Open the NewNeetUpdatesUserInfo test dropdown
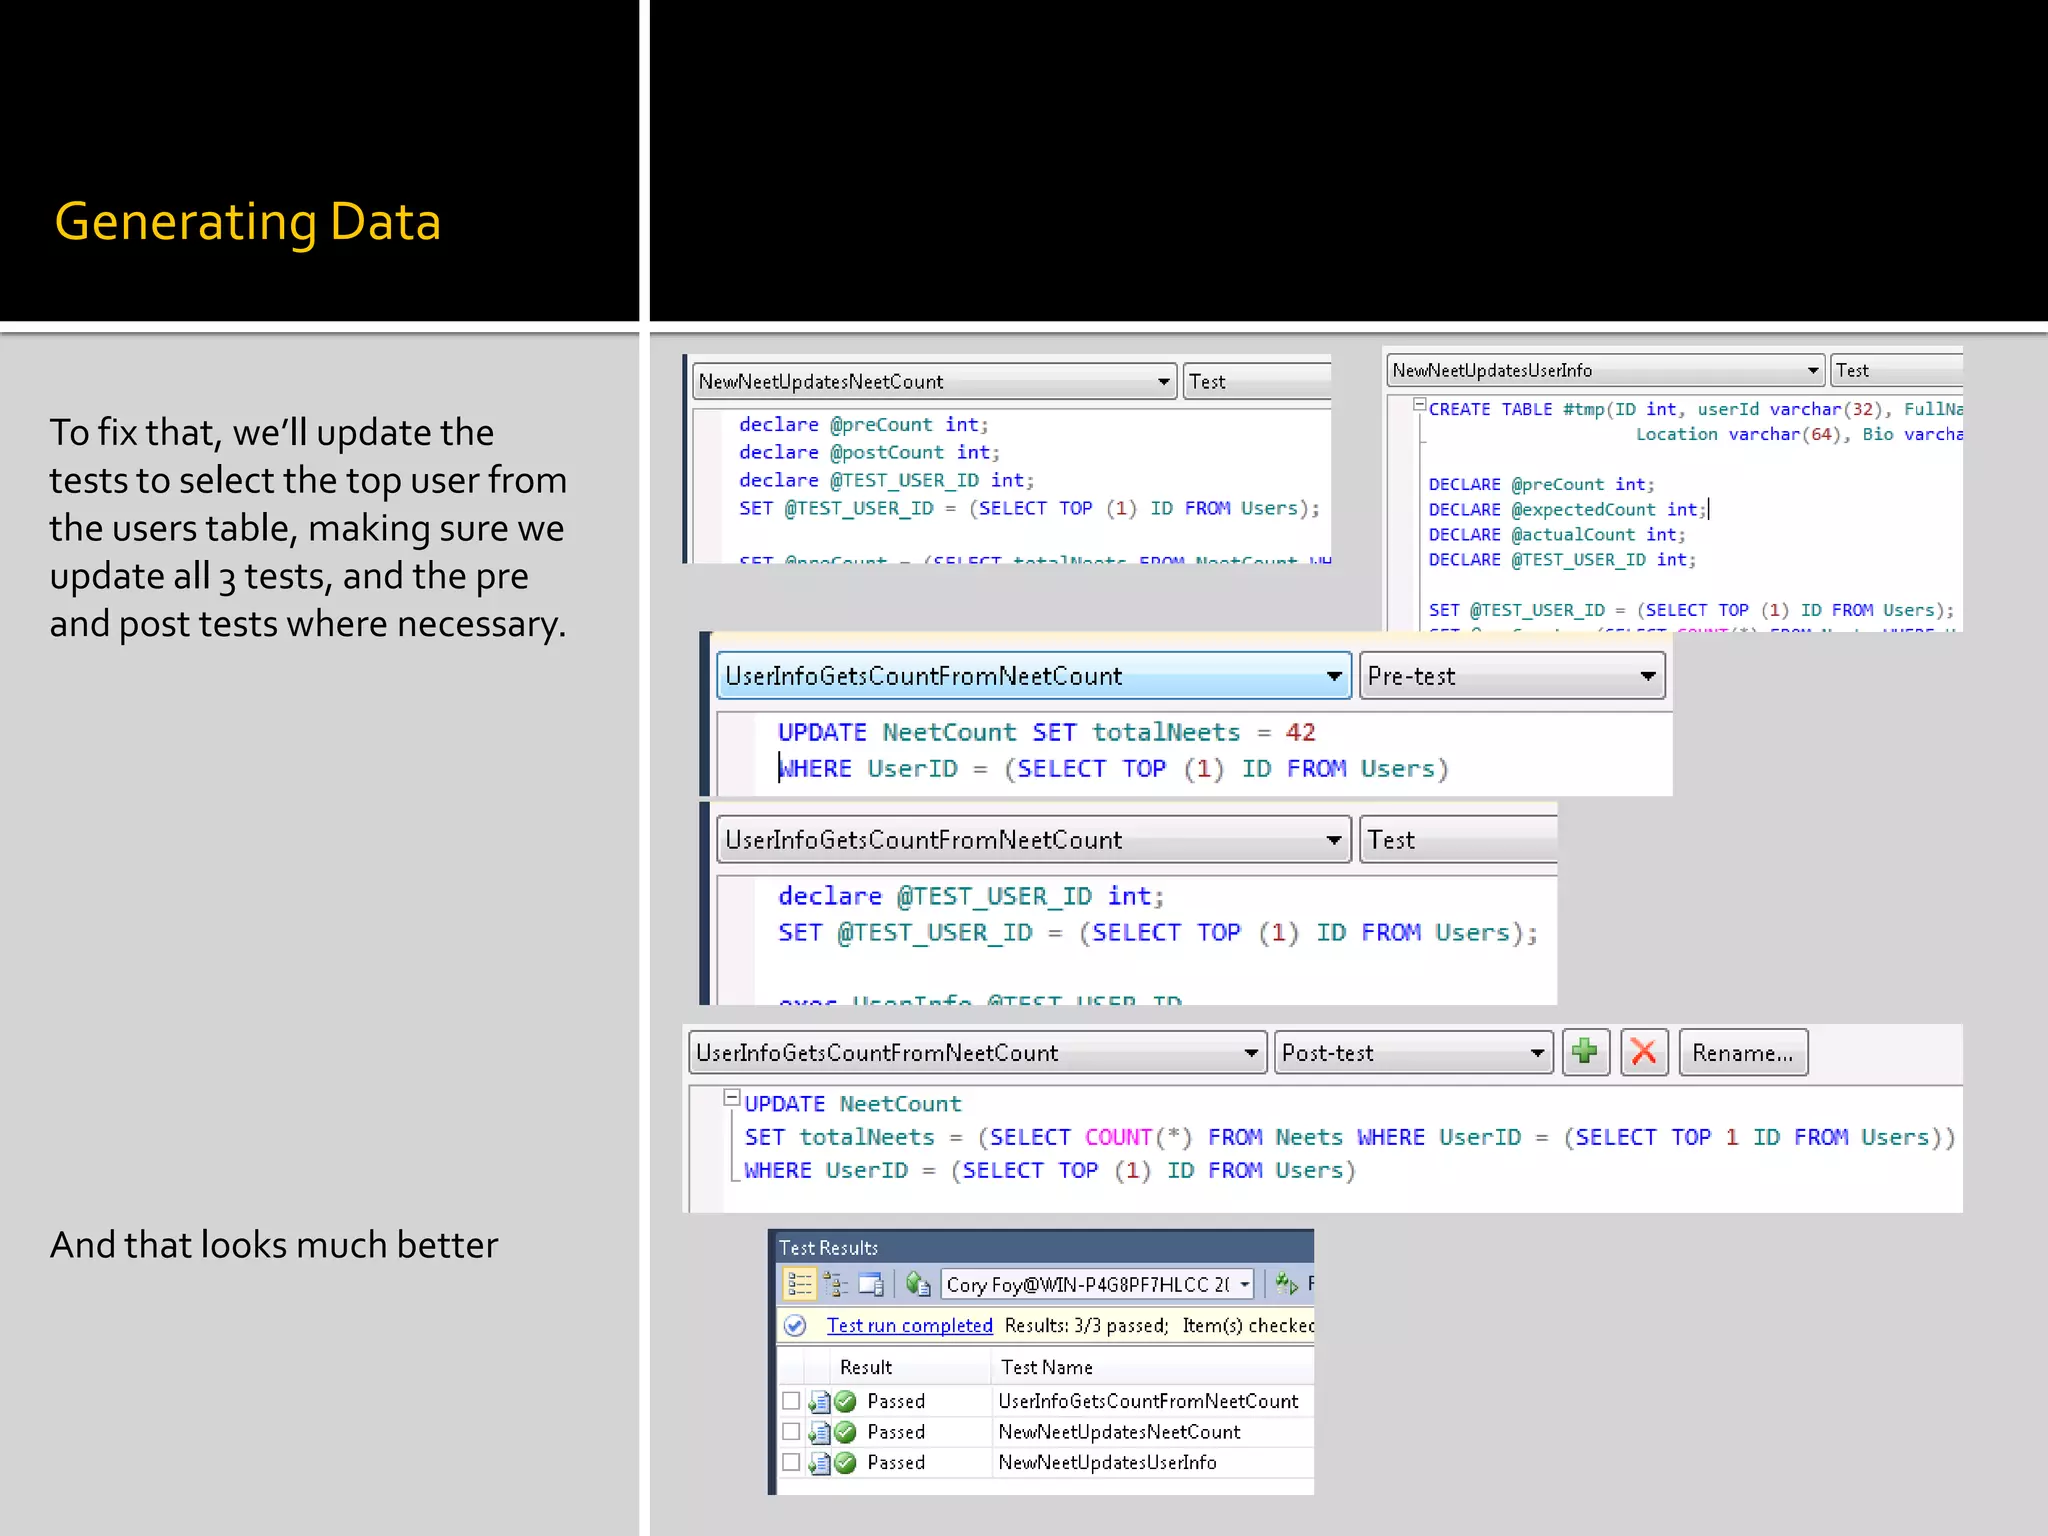The image size is (2048, 1536). pyautogui.click(x=1606, y=370)
